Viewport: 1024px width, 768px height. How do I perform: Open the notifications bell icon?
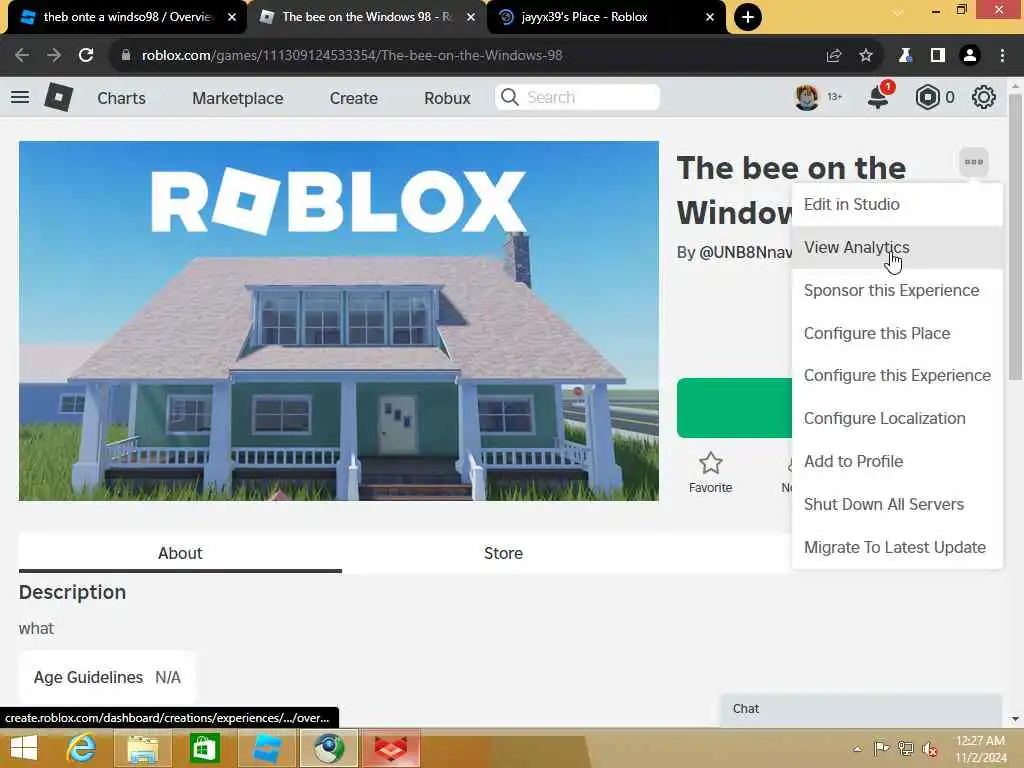[878, 97]
